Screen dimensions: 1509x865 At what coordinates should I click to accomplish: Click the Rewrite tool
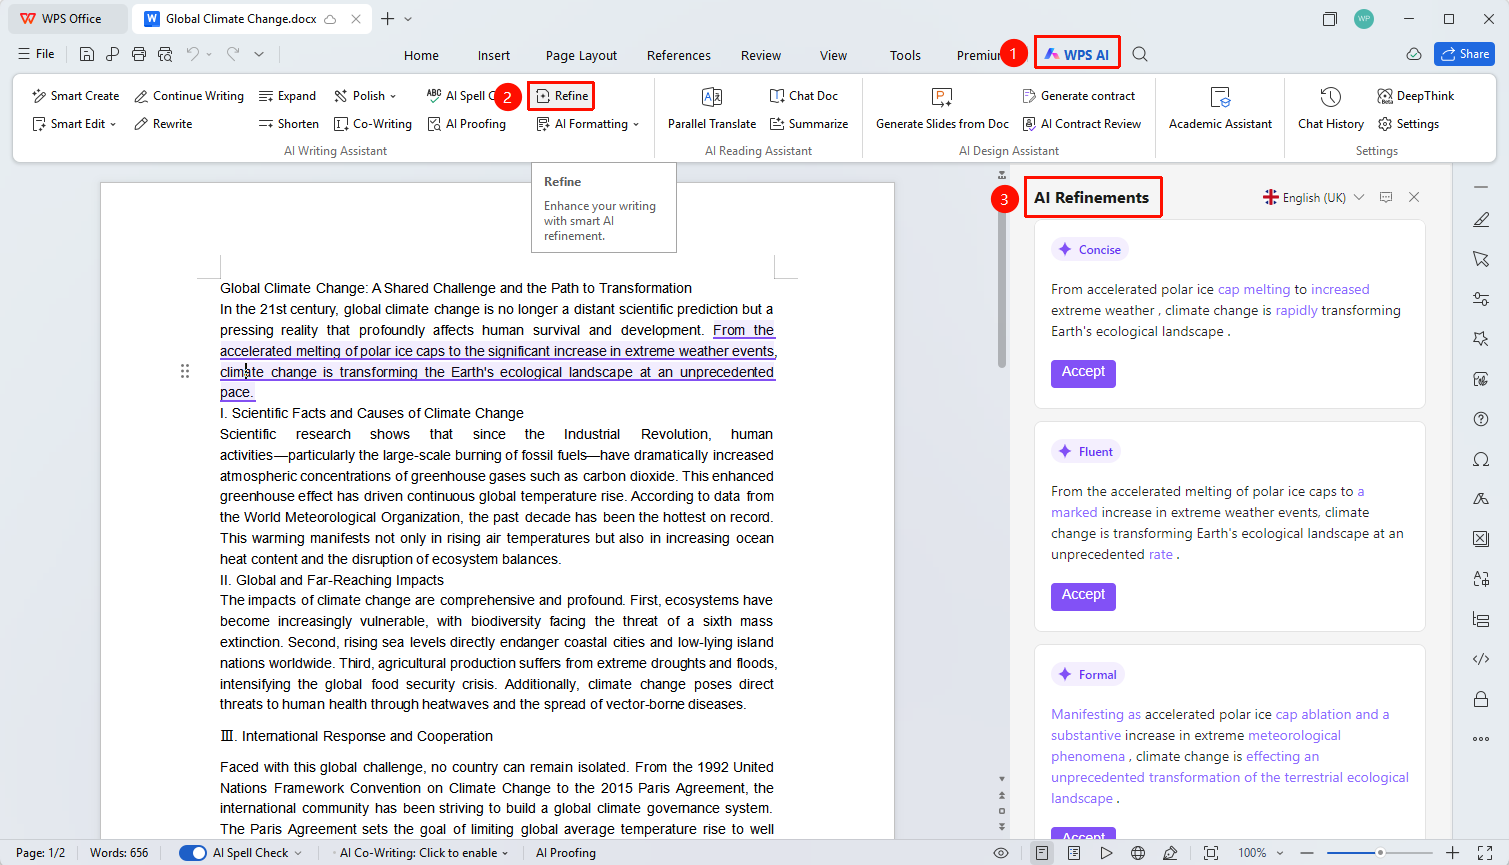click(163, 124)
